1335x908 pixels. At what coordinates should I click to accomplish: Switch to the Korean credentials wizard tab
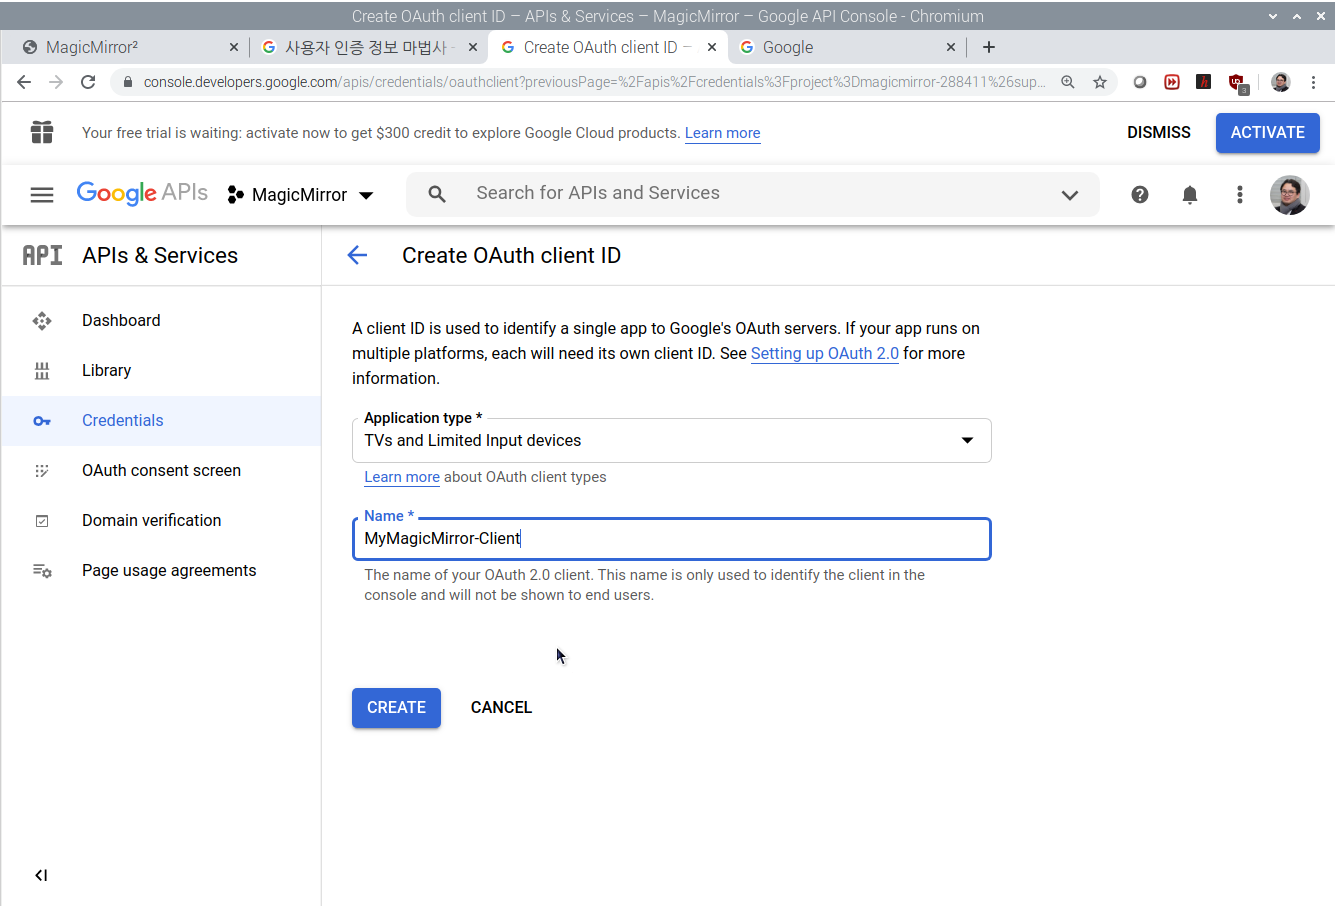[368, 47]
